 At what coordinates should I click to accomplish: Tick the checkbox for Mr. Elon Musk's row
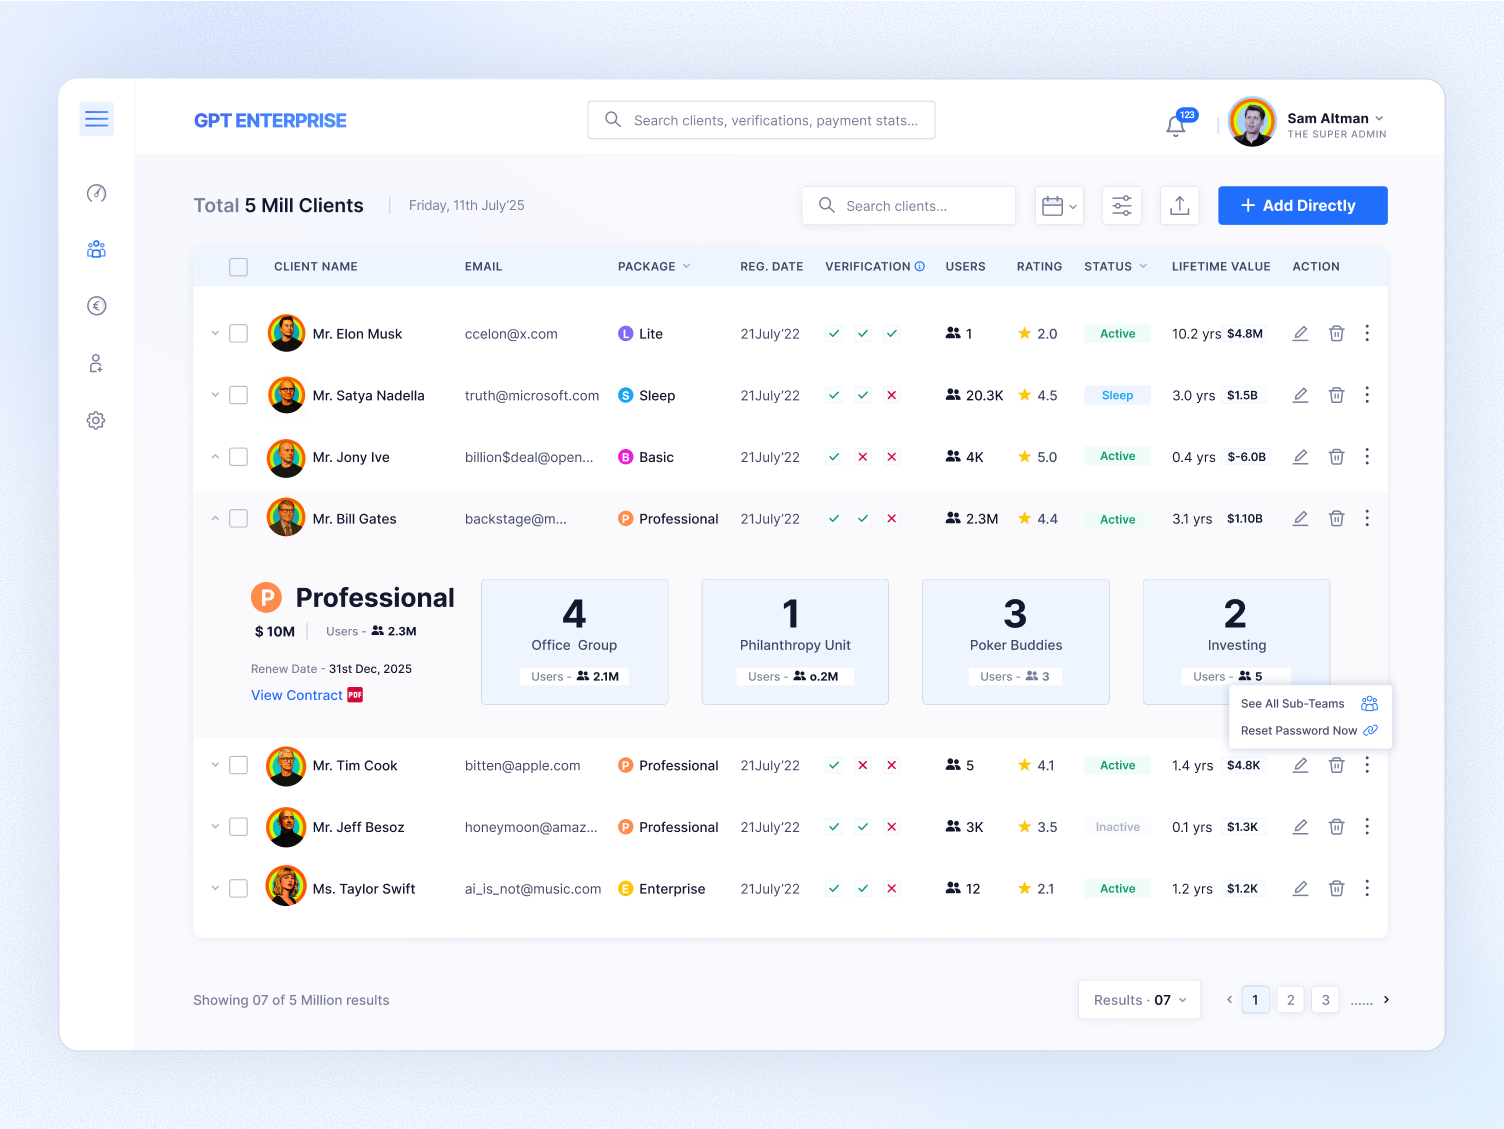click(x=238, y=333)
